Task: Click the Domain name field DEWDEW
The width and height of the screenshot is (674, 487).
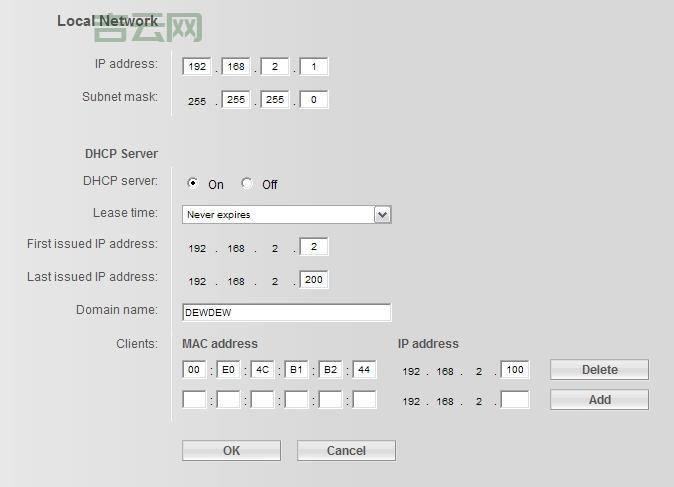Action: (x=286, y=312)
